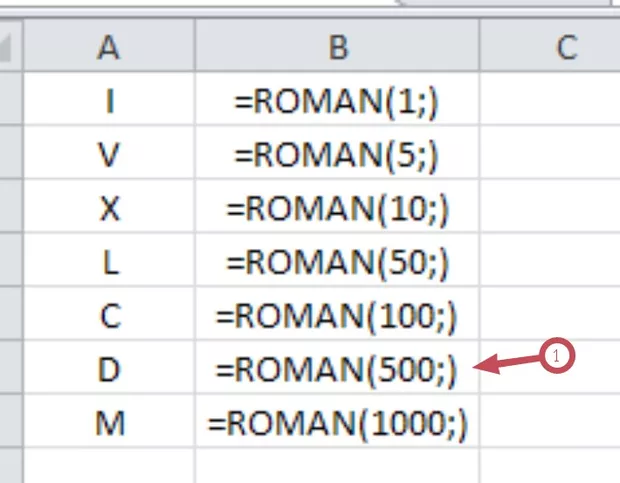Viewport: 620px width, 483px height.
Task: Click the =ROMAN(500;) formula cell
Action: pos(337,369)
